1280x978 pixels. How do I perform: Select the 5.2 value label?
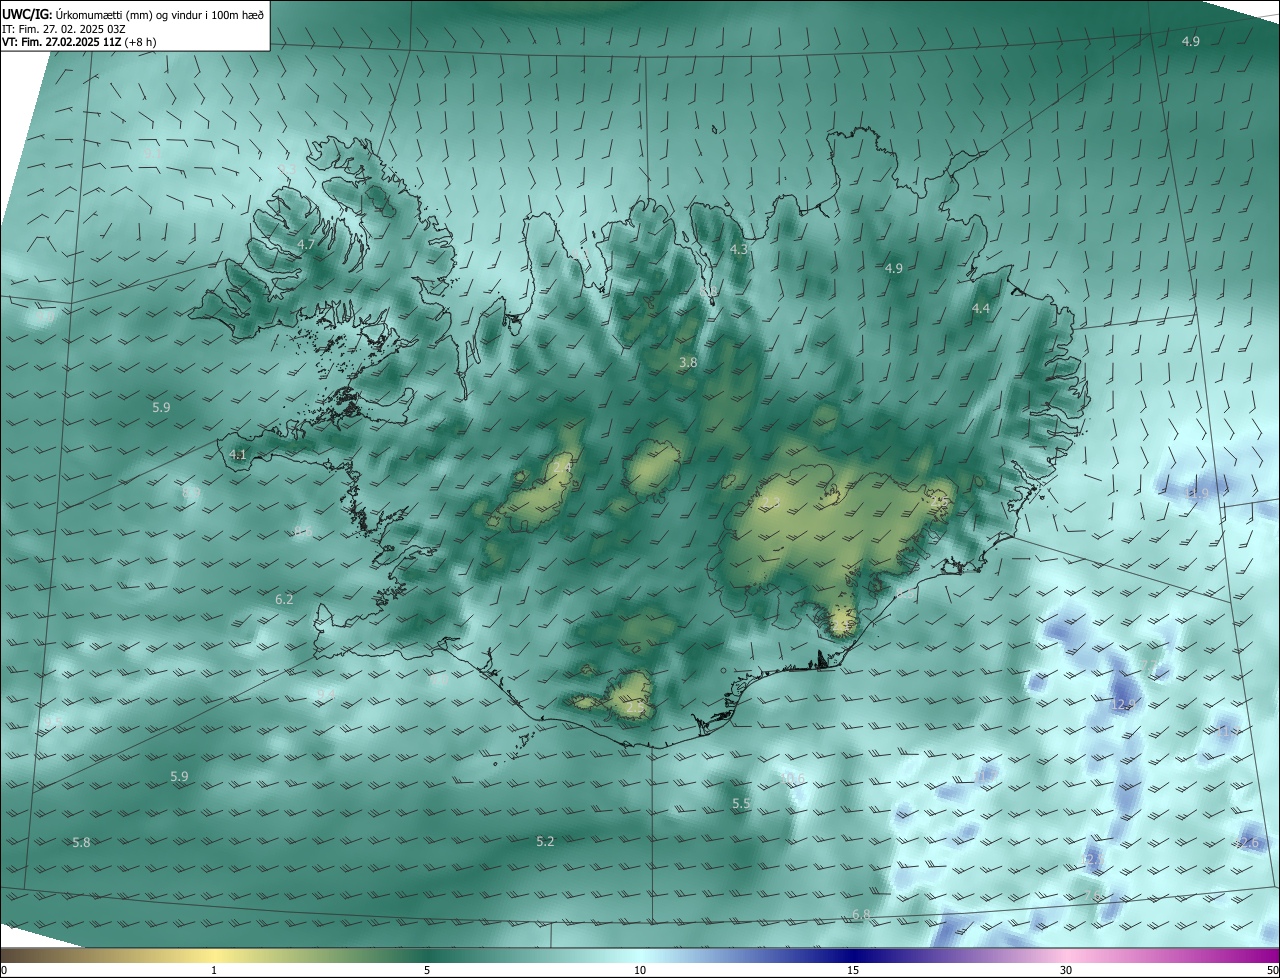[545, 842]
